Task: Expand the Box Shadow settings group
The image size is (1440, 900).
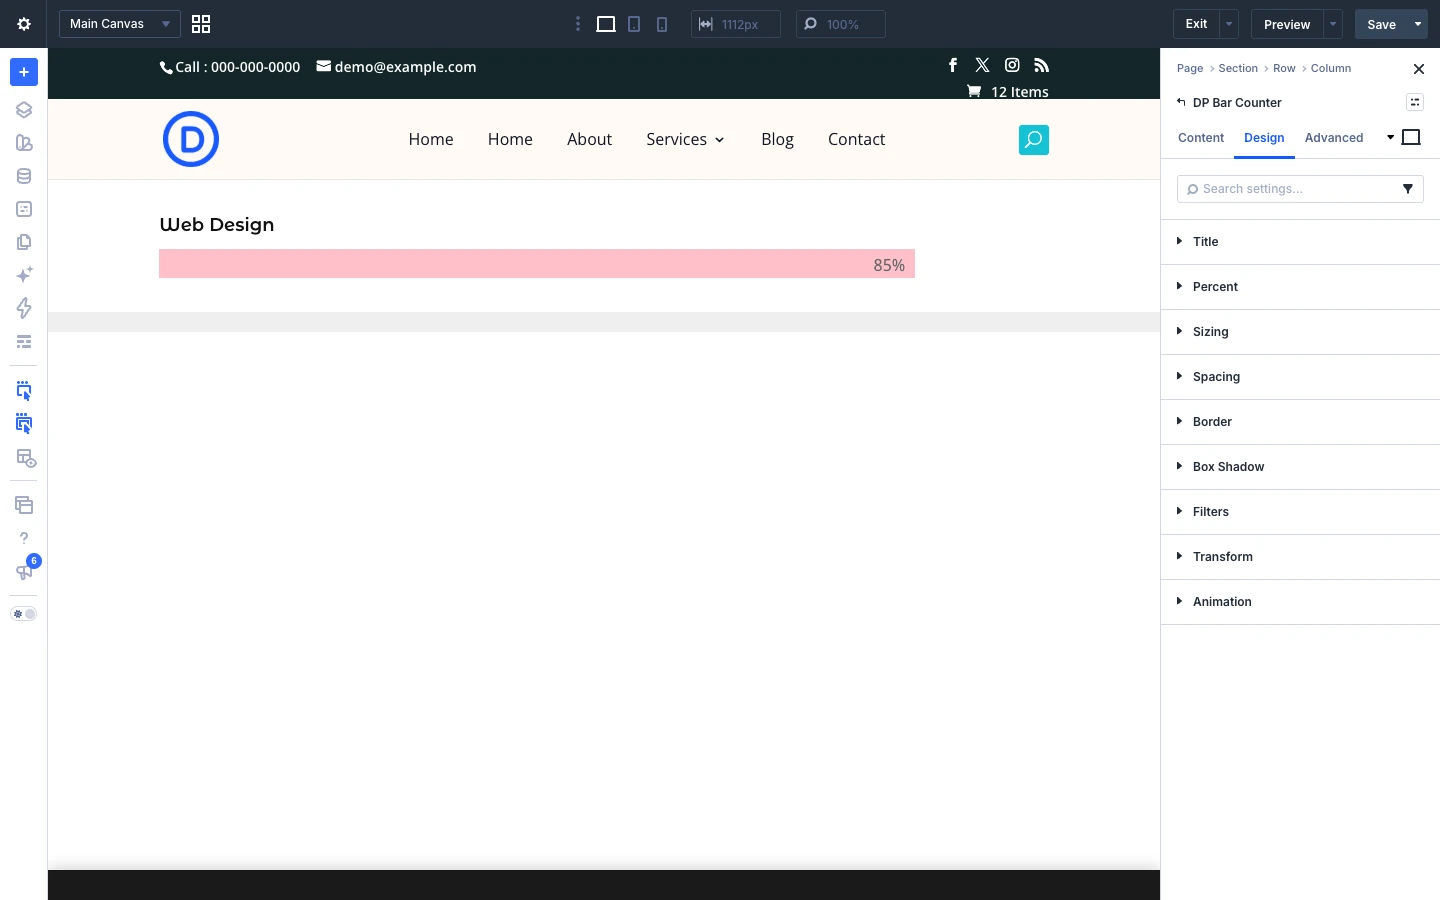Action: click(1300, 467)
